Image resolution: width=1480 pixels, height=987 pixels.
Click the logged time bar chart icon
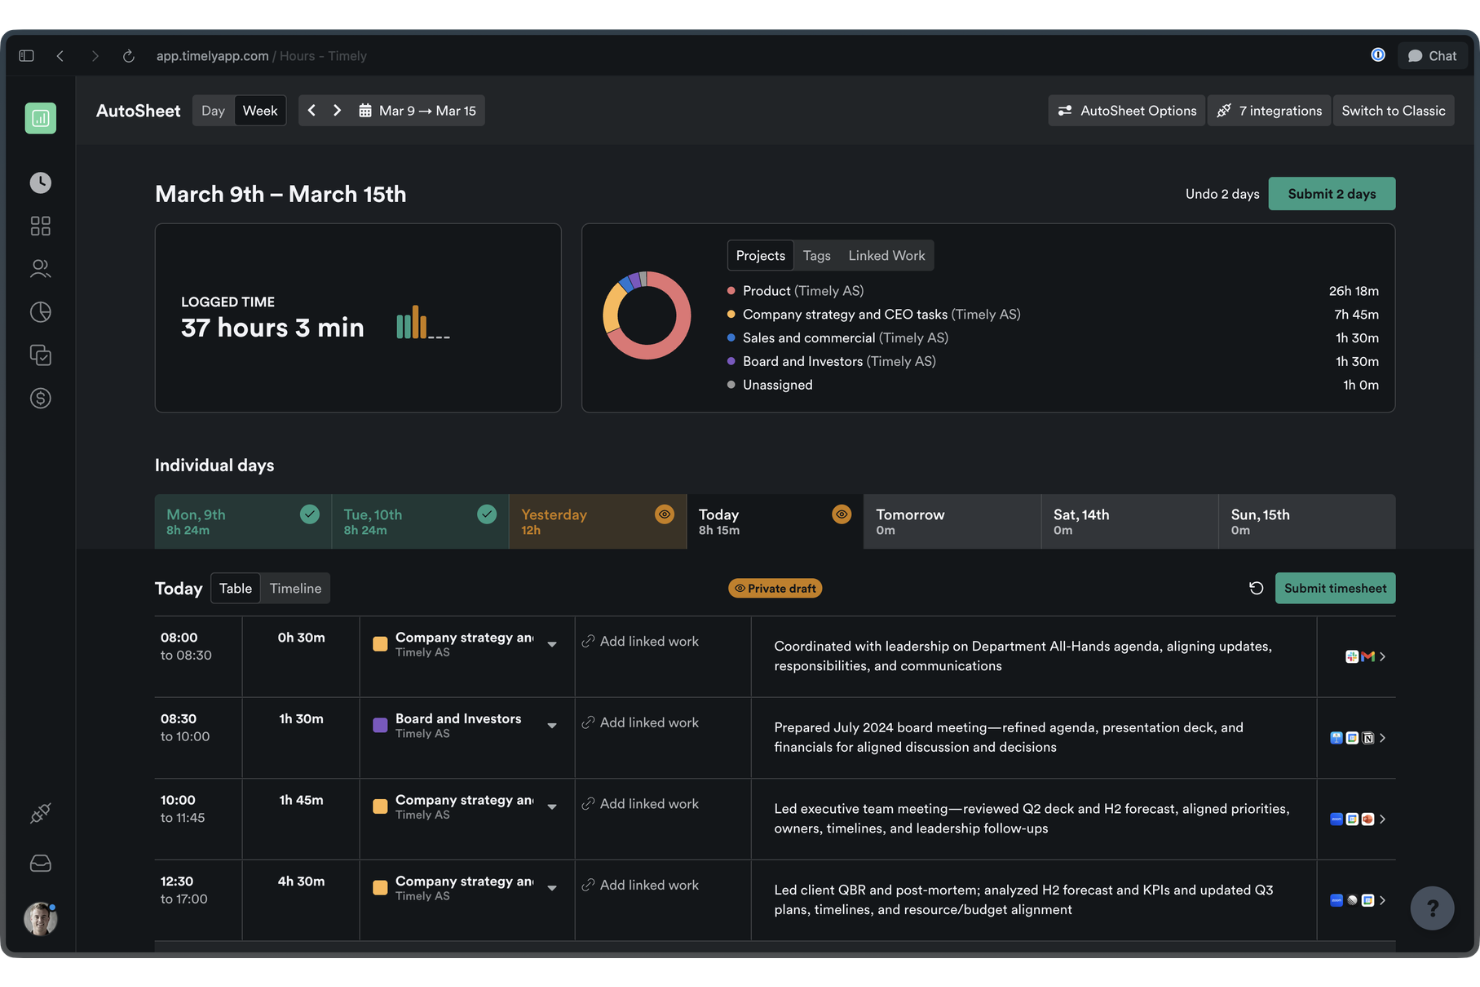tap(422, 323)
